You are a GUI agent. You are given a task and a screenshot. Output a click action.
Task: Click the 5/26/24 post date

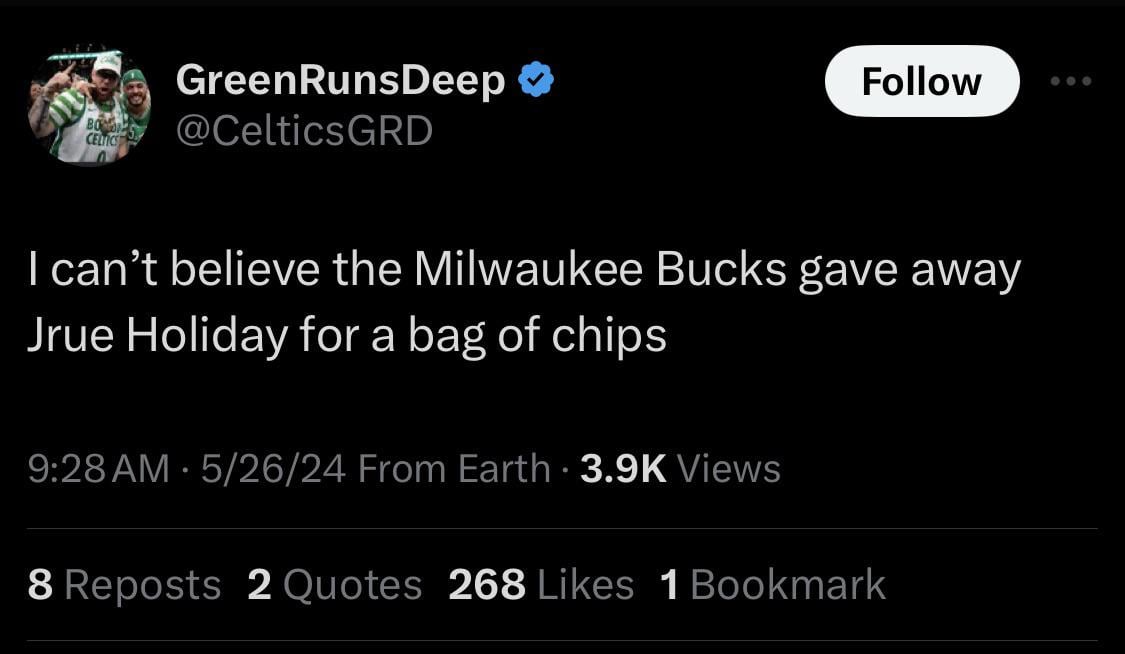[272, 468]
